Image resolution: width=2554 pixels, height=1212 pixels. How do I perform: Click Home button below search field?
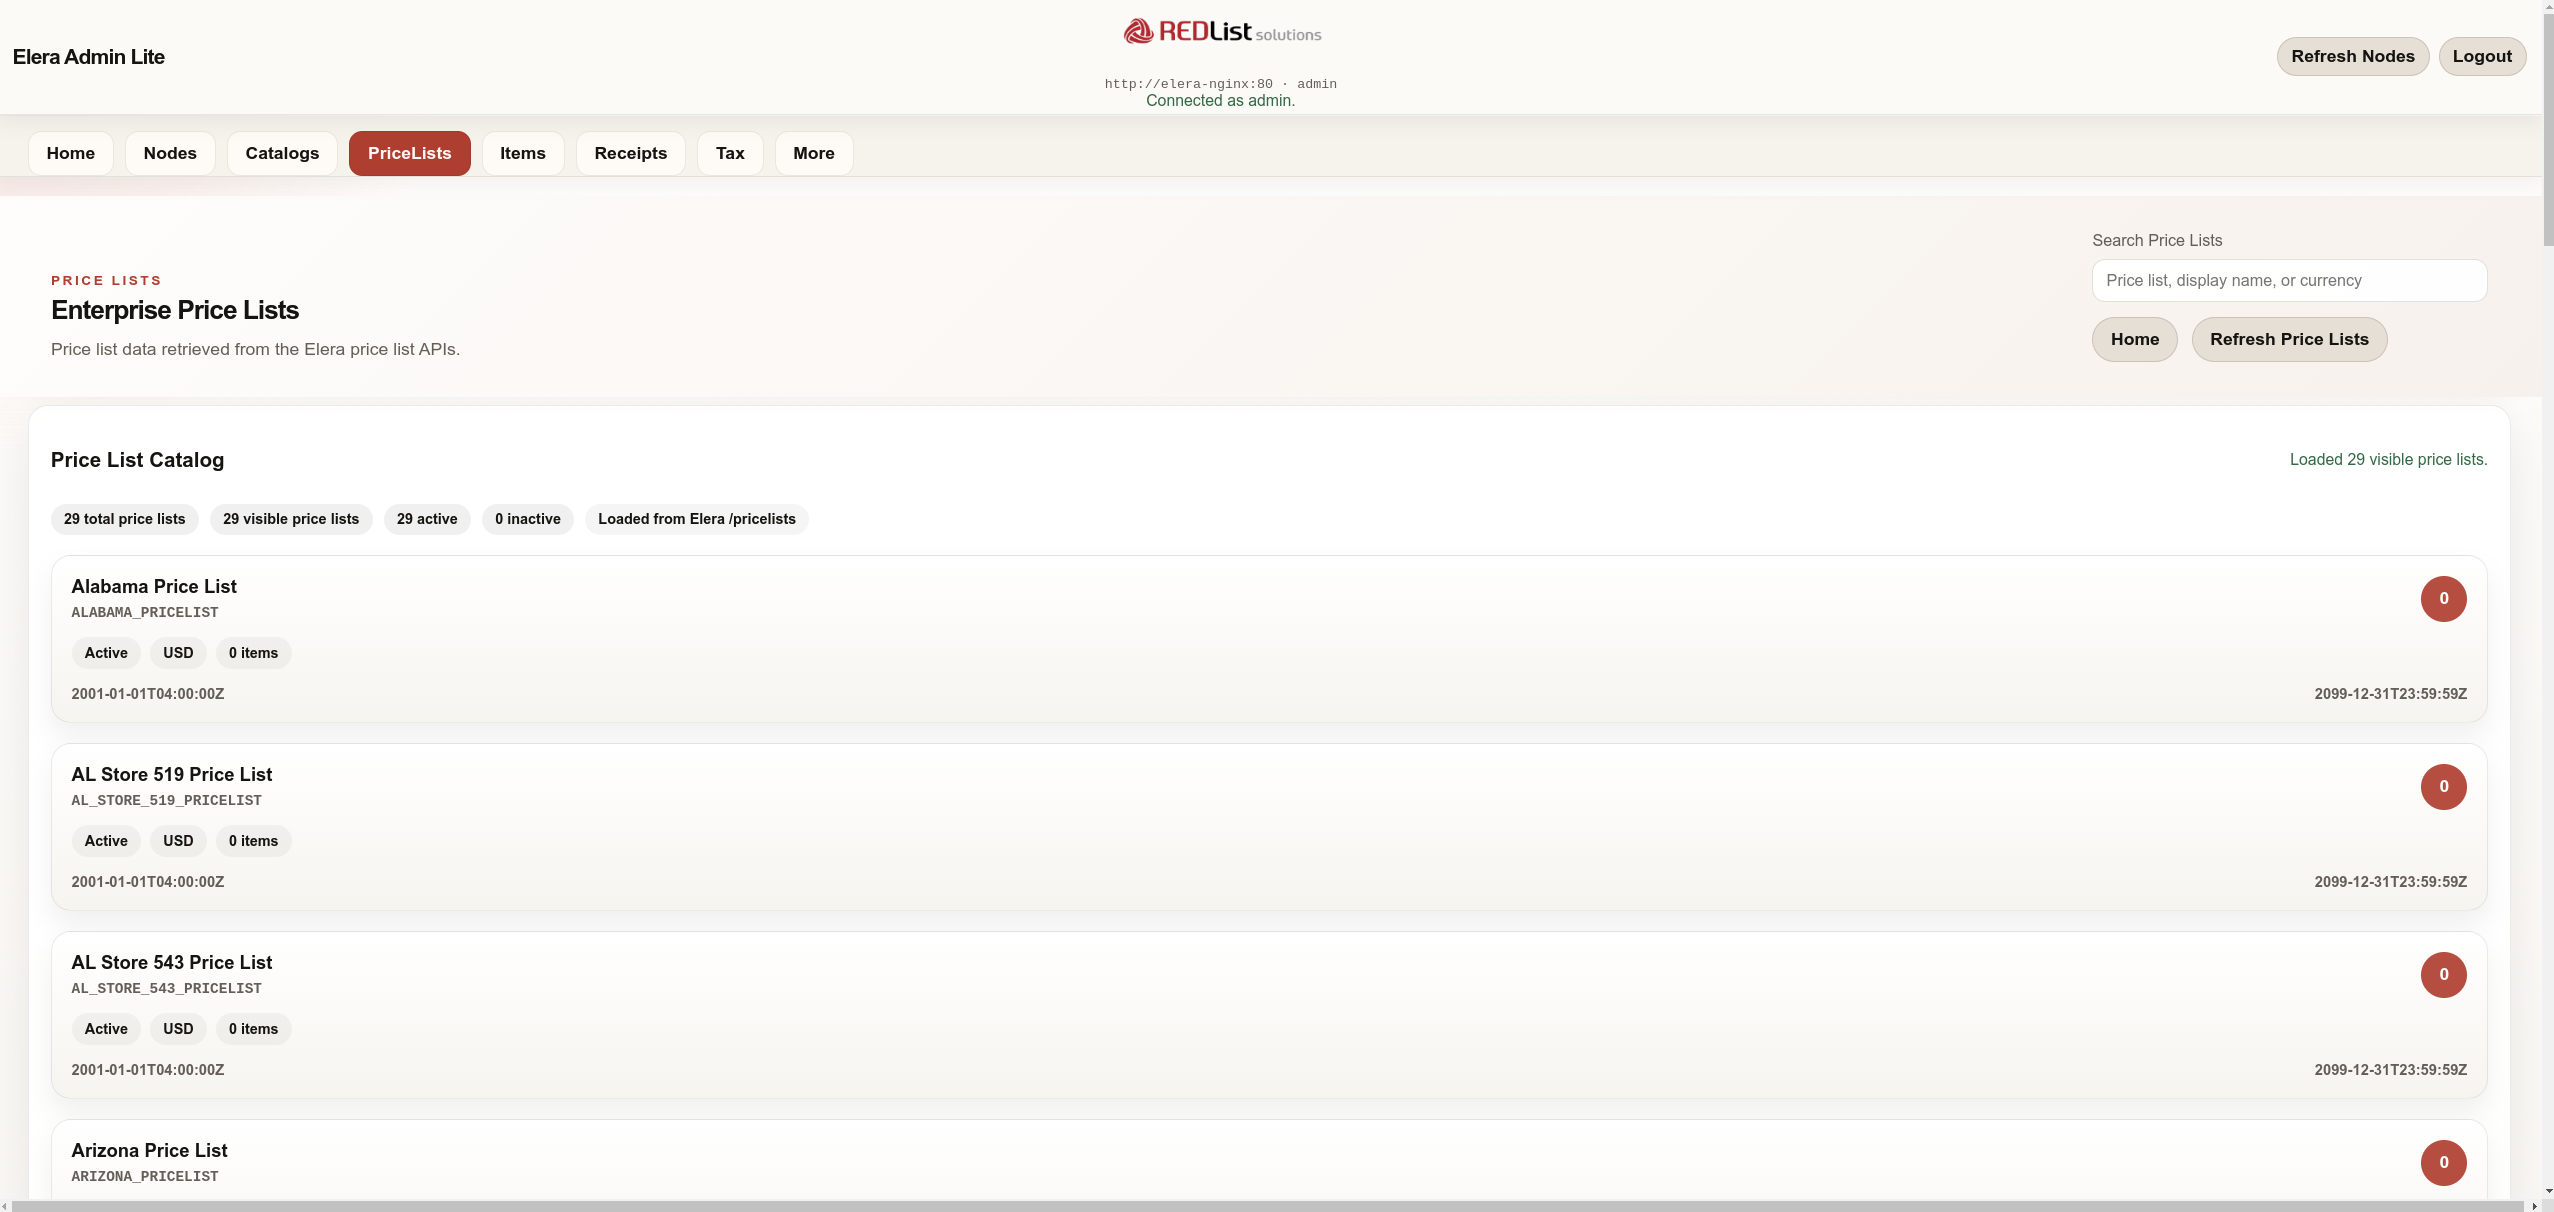pyautogui.click(x=2134, y=339)
